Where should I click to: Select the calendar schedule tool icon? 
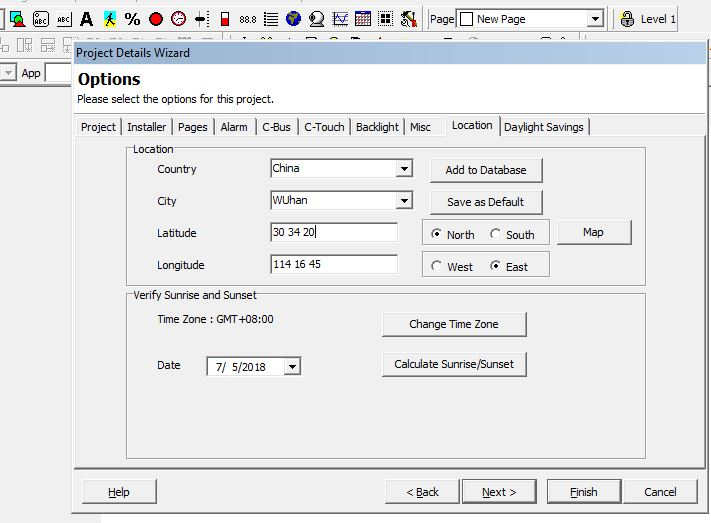363,19
